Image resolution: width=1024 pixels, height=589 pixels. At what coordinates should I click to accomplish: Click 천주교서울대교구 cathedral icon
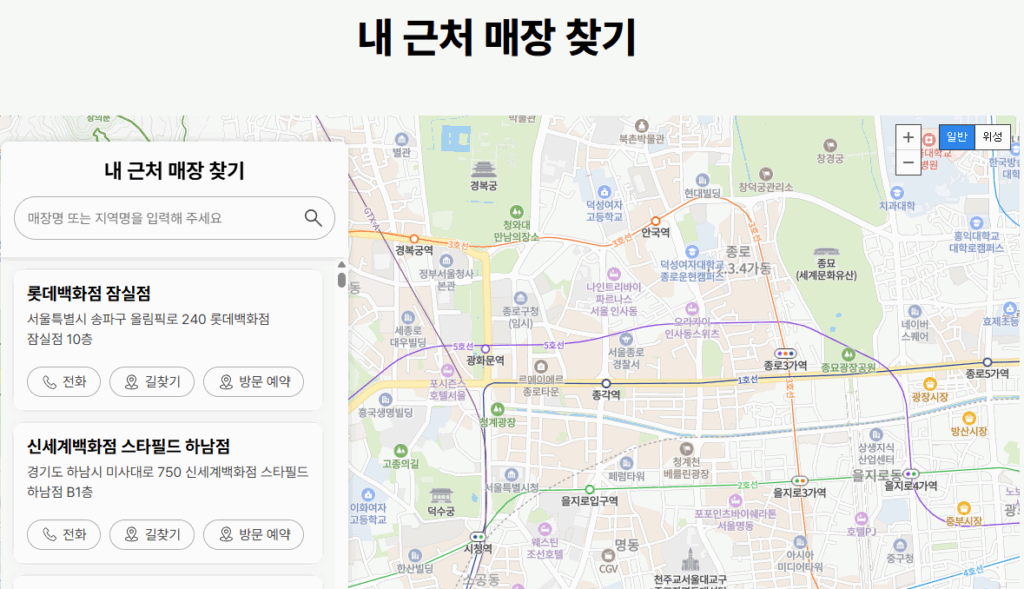pos(690,561)
